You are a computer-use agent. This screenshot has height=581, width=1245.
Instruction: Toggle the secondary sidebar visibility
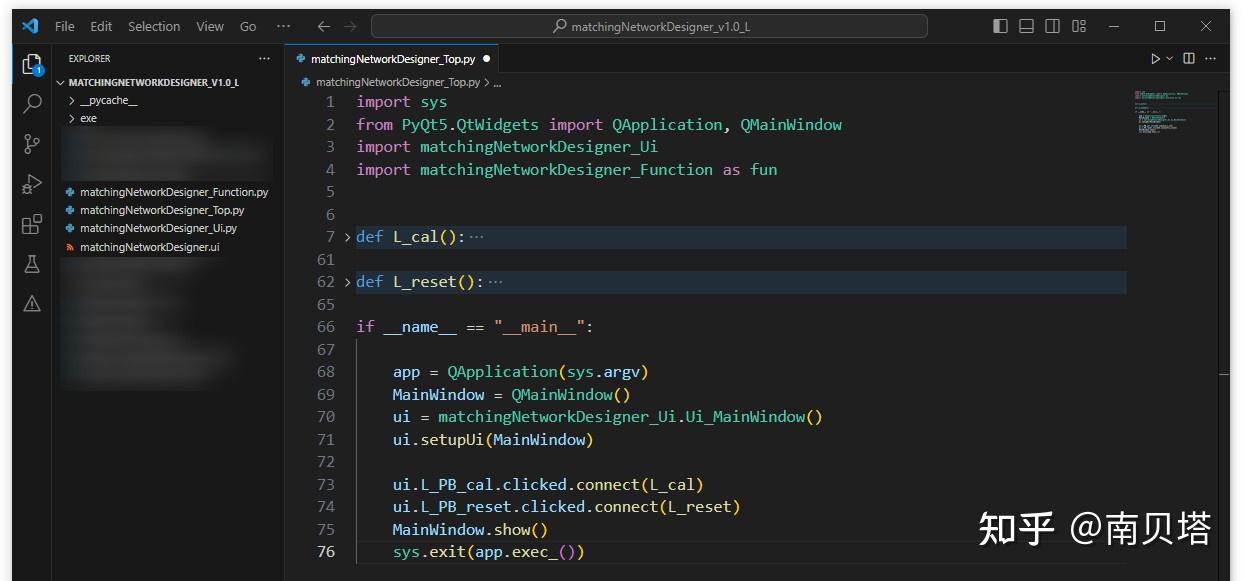point(1052,25)
